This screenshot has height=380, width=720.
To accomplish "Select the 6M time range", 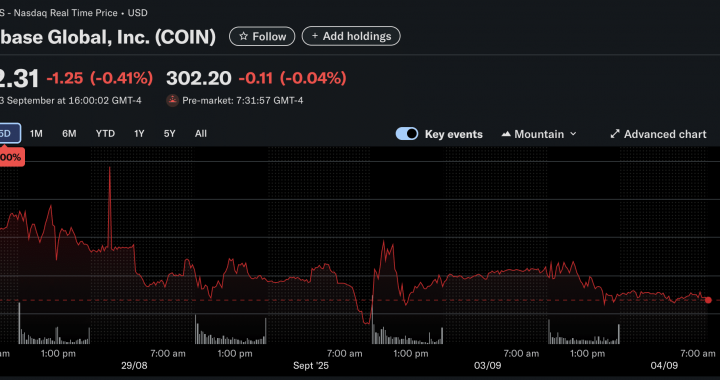I will 69,134.
